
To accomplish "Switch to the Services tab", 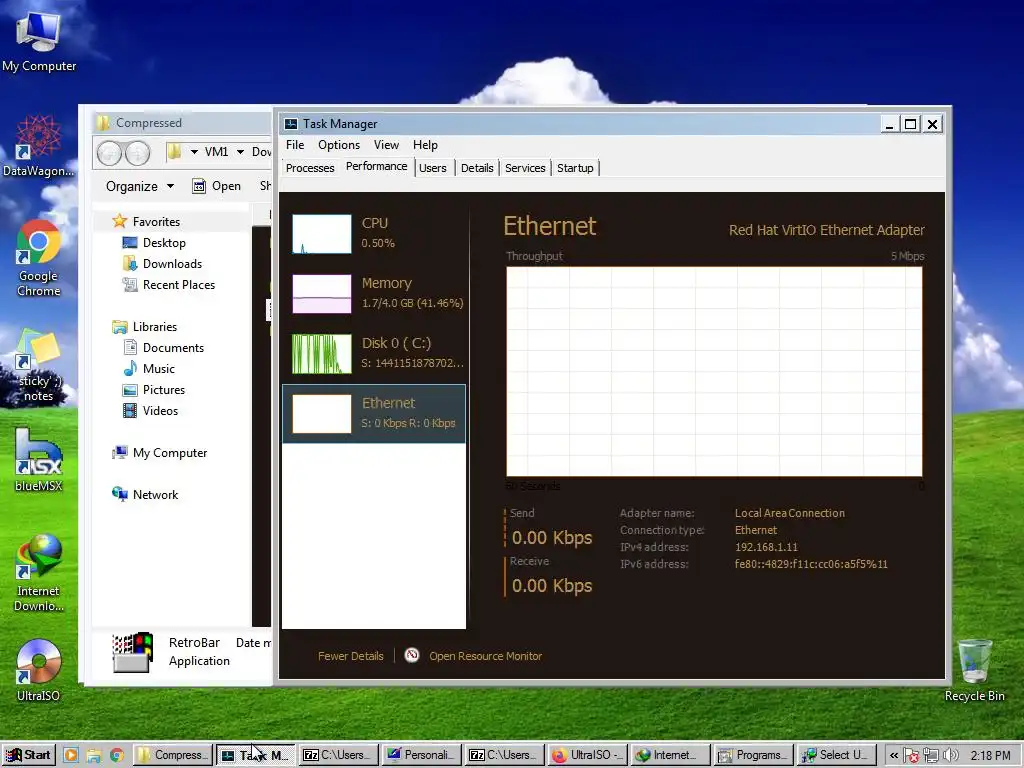I will (x=525, y=168).
